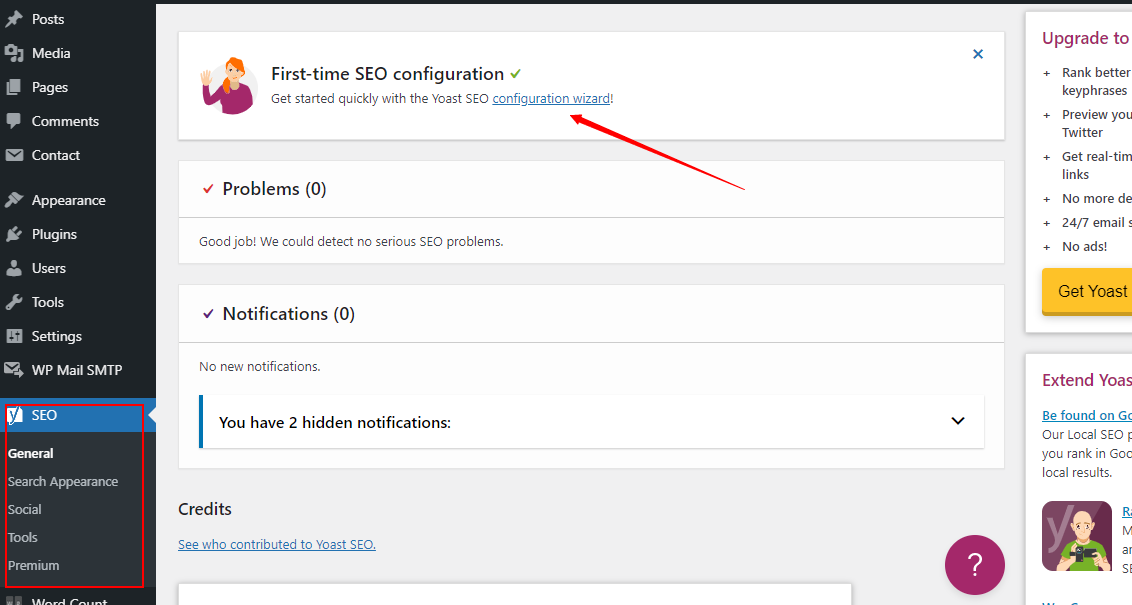Open Social under SEO submenu
This screenshot has height=605, width=1132.
point(25,510)
